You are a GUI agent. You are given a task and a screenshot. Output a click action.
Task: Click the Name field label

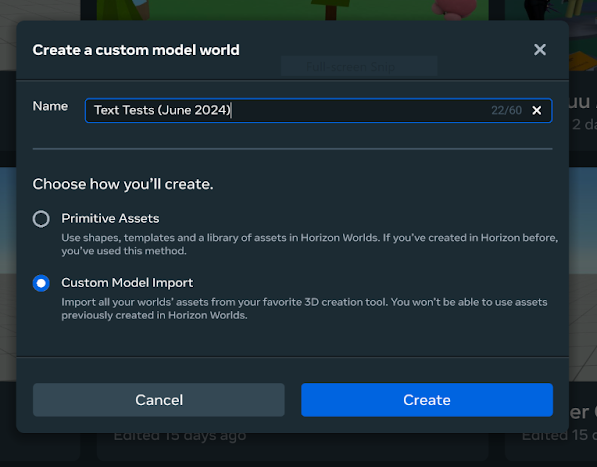[50, 106]
